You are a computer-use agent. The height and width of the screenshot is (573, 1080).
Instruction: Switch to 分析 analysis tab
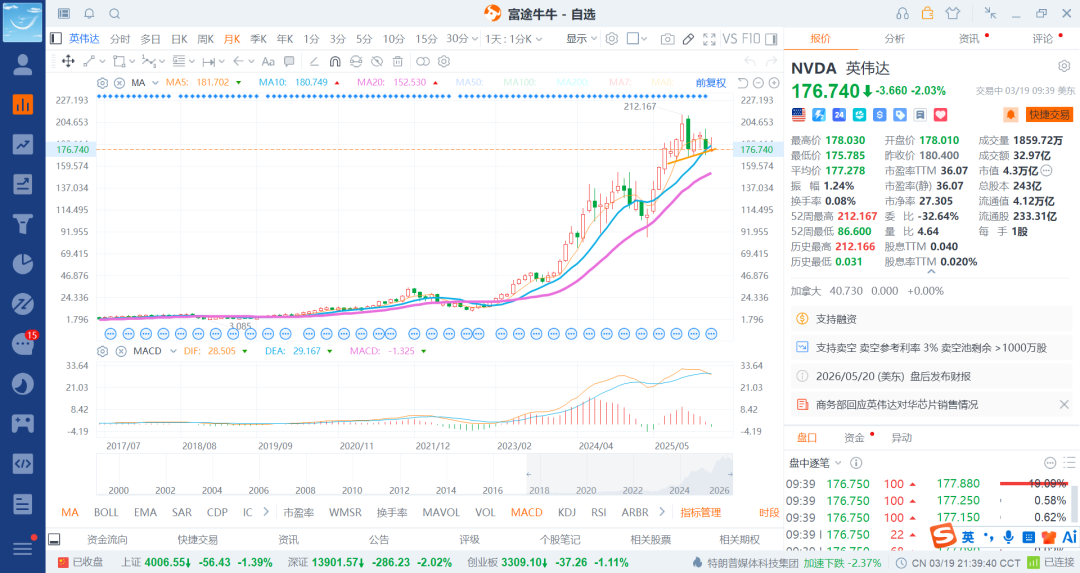point(895,39)
